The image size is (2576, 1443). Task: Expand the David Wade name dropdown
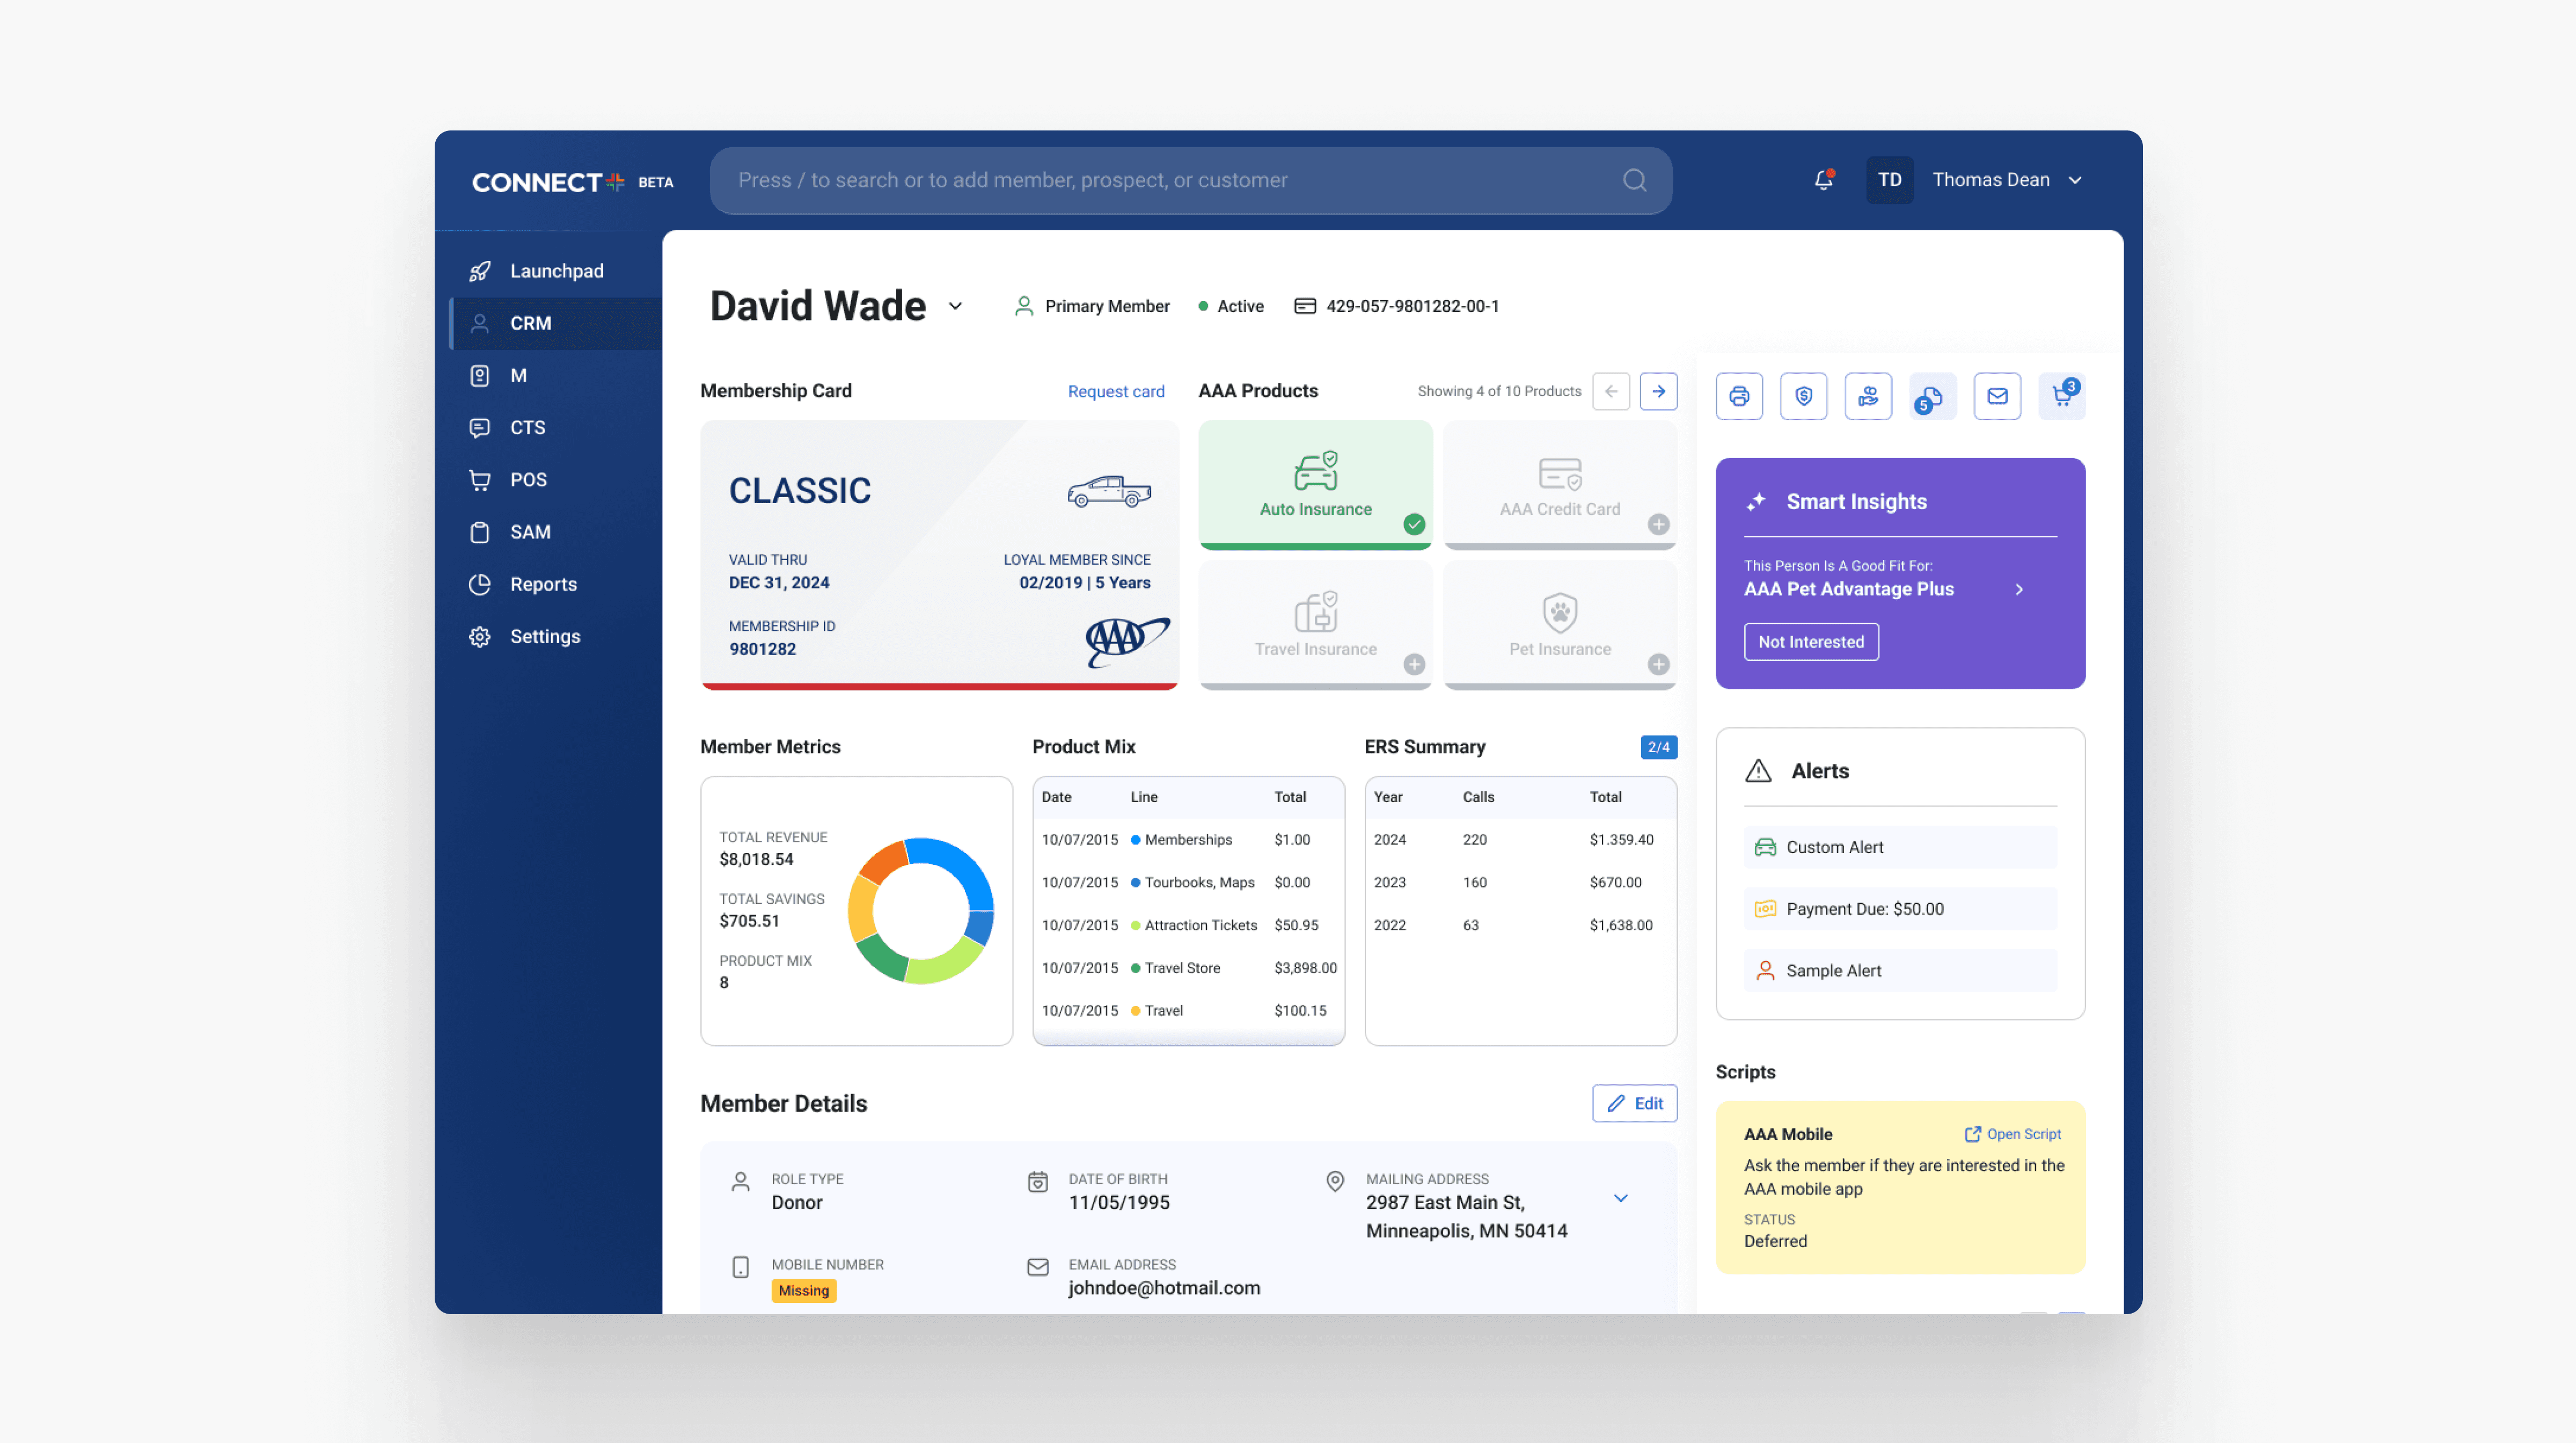coord(955,306)
